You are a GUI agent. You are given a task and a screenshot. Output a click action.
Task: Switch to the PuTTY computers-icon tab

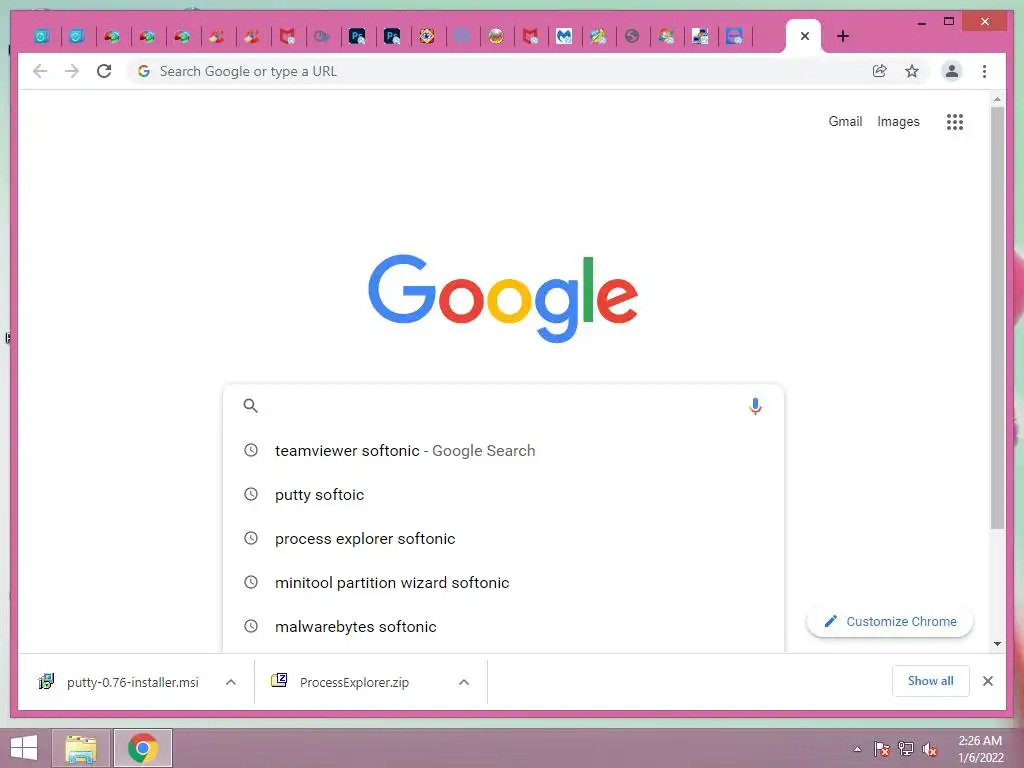tap(700, 37)
